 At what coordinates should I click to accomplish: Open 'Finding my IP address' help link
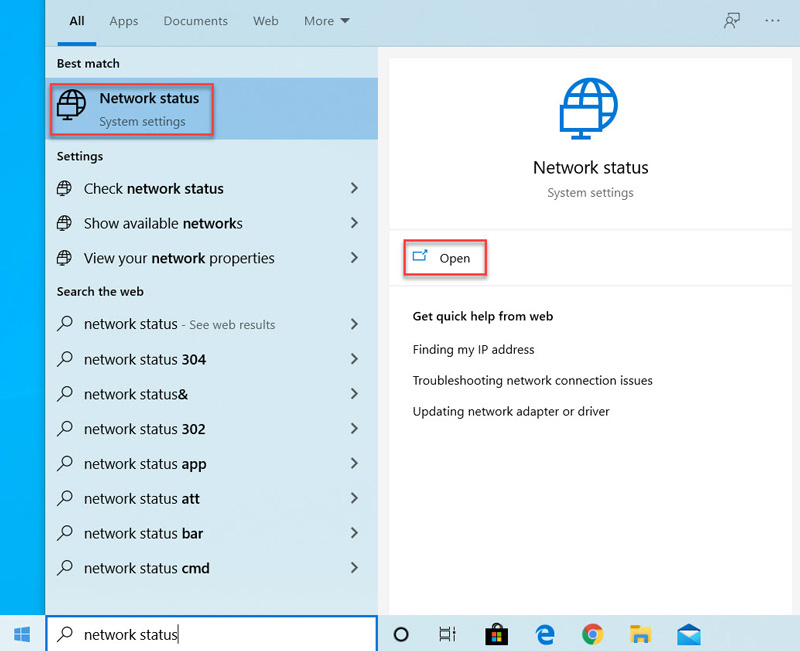(473, 350)
